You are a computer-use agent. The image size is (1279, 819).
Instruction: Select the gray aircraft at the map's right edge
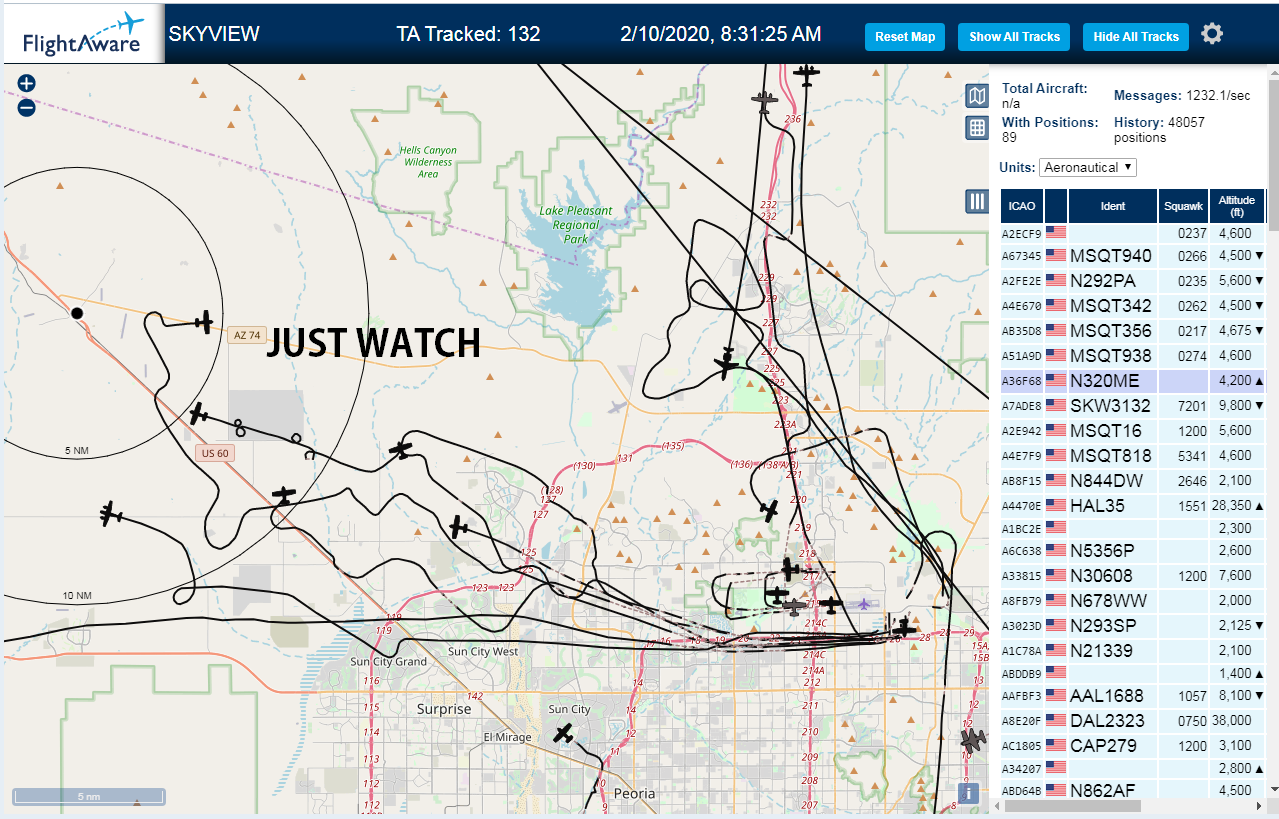[971, 740]
